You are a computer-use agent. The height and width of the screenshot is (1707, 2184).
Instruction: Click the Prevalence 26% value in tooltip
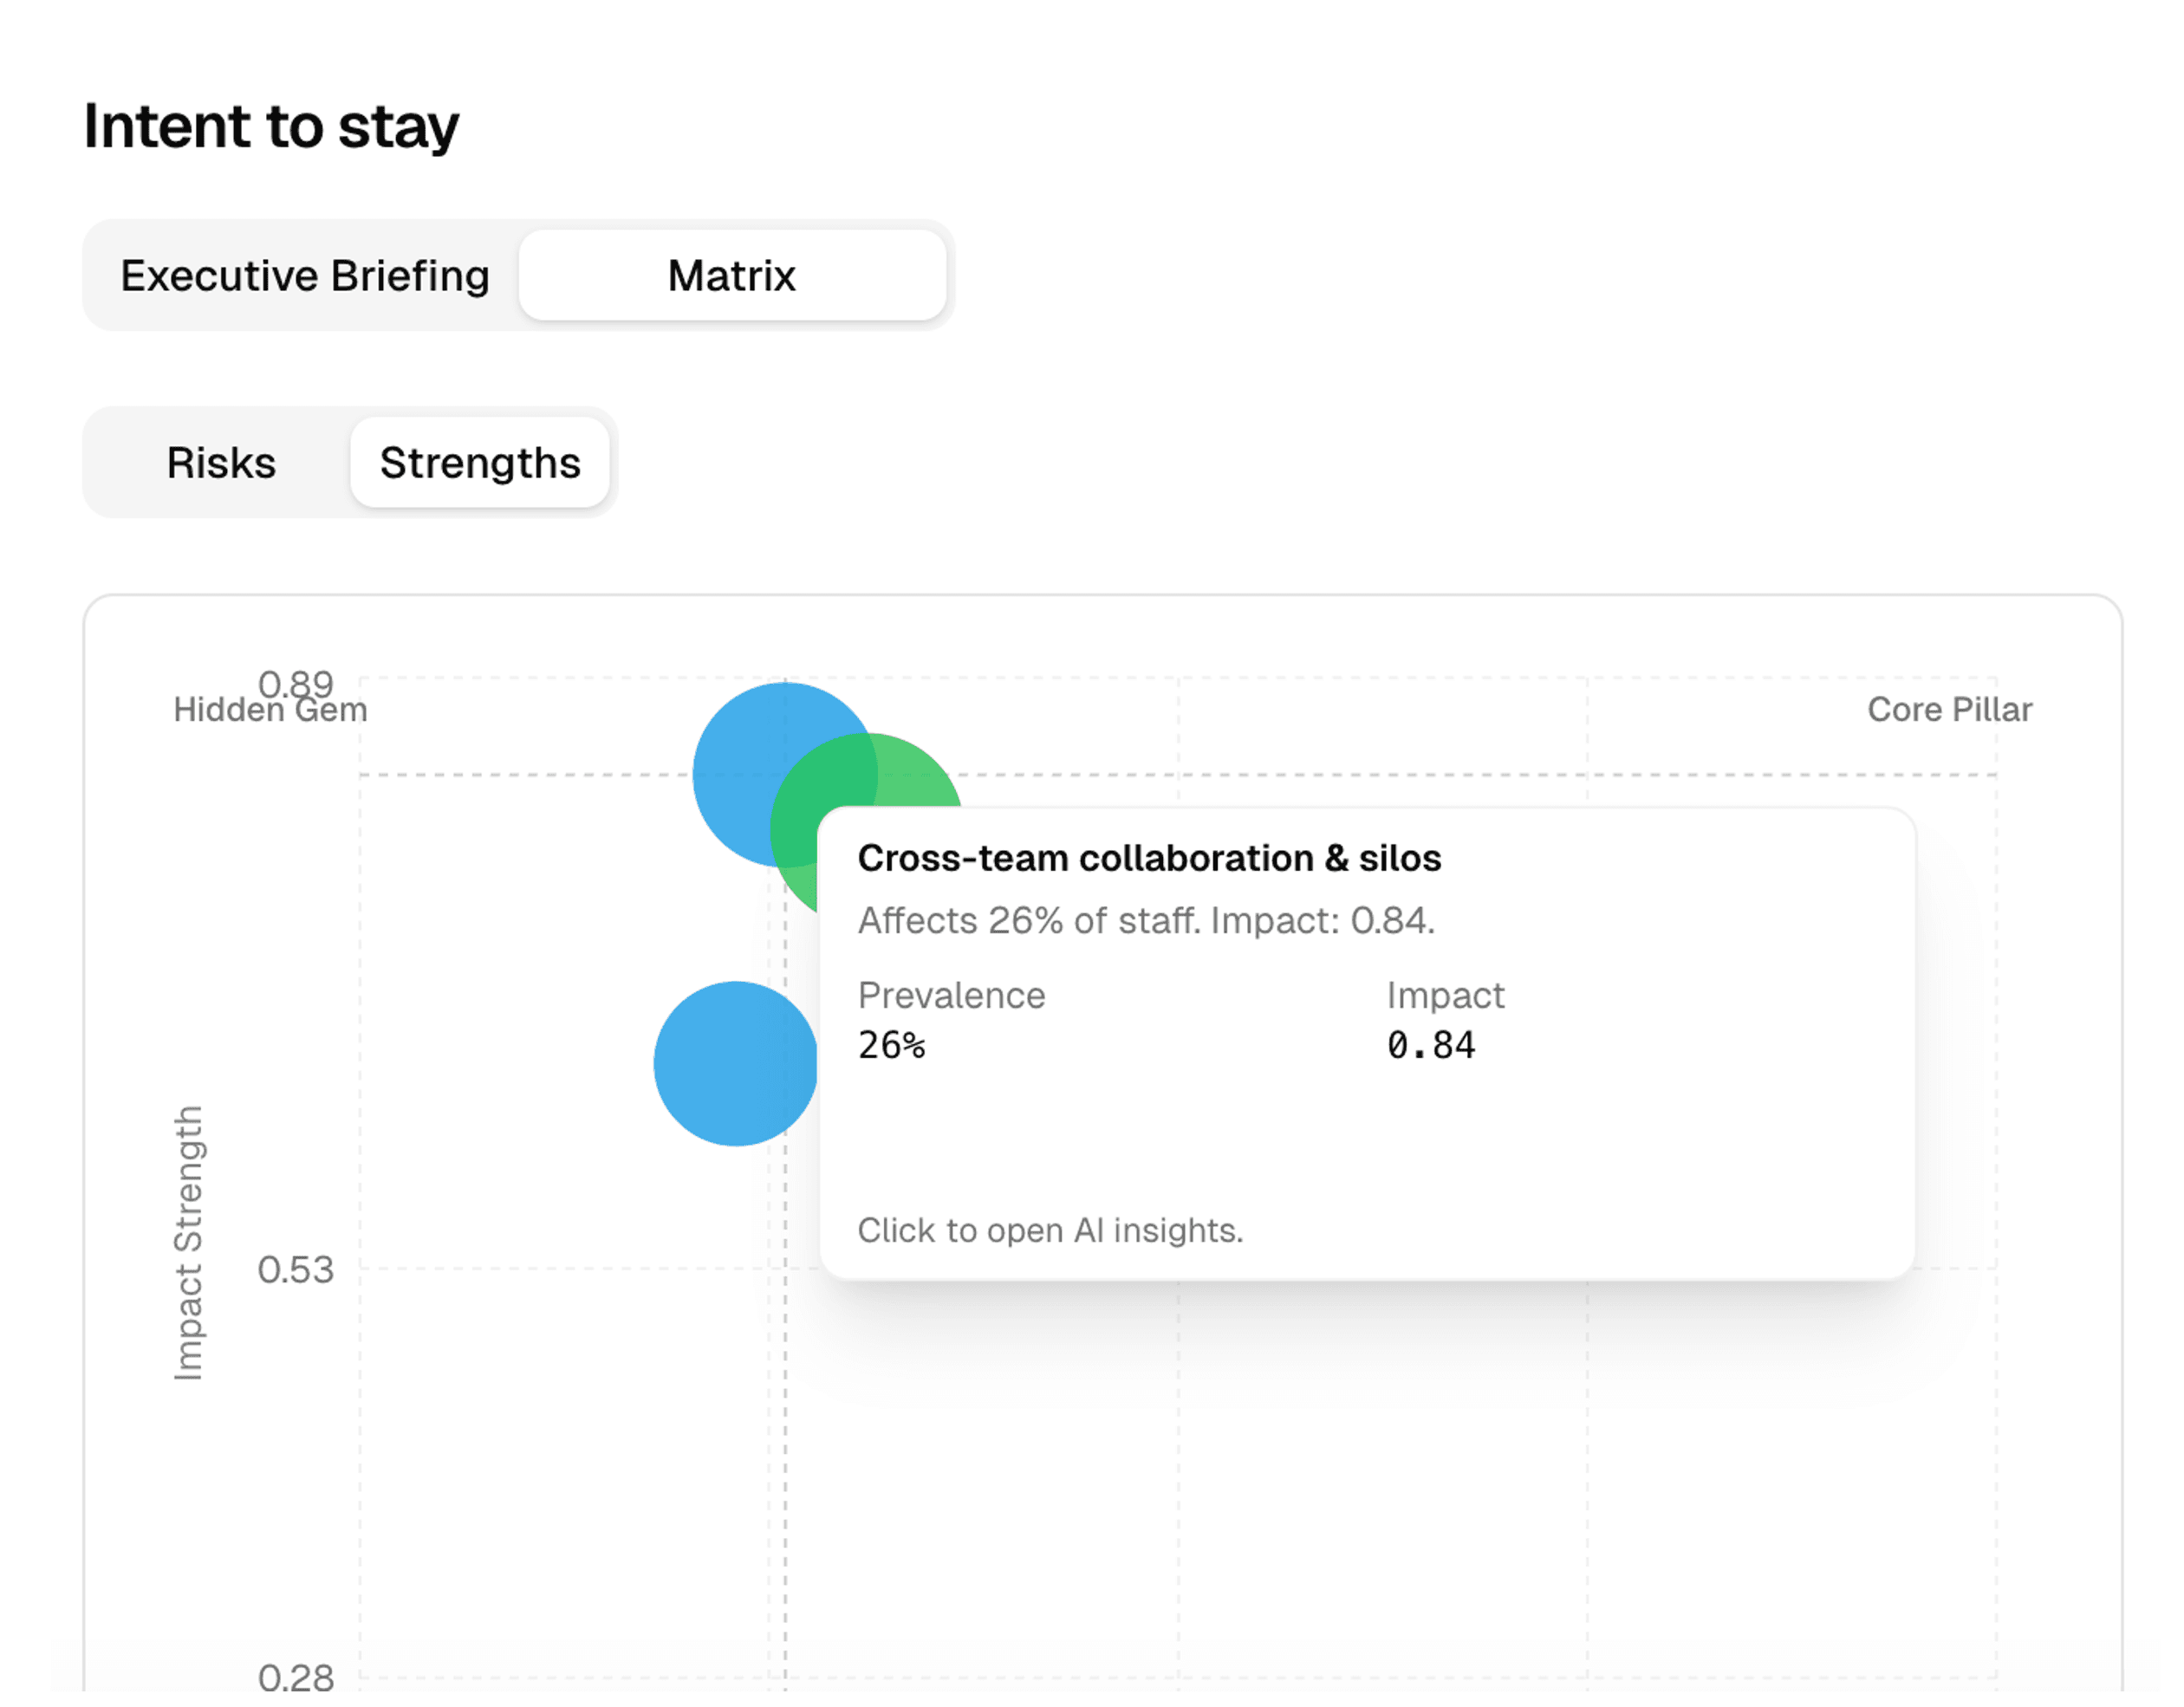pos(891,1045)
